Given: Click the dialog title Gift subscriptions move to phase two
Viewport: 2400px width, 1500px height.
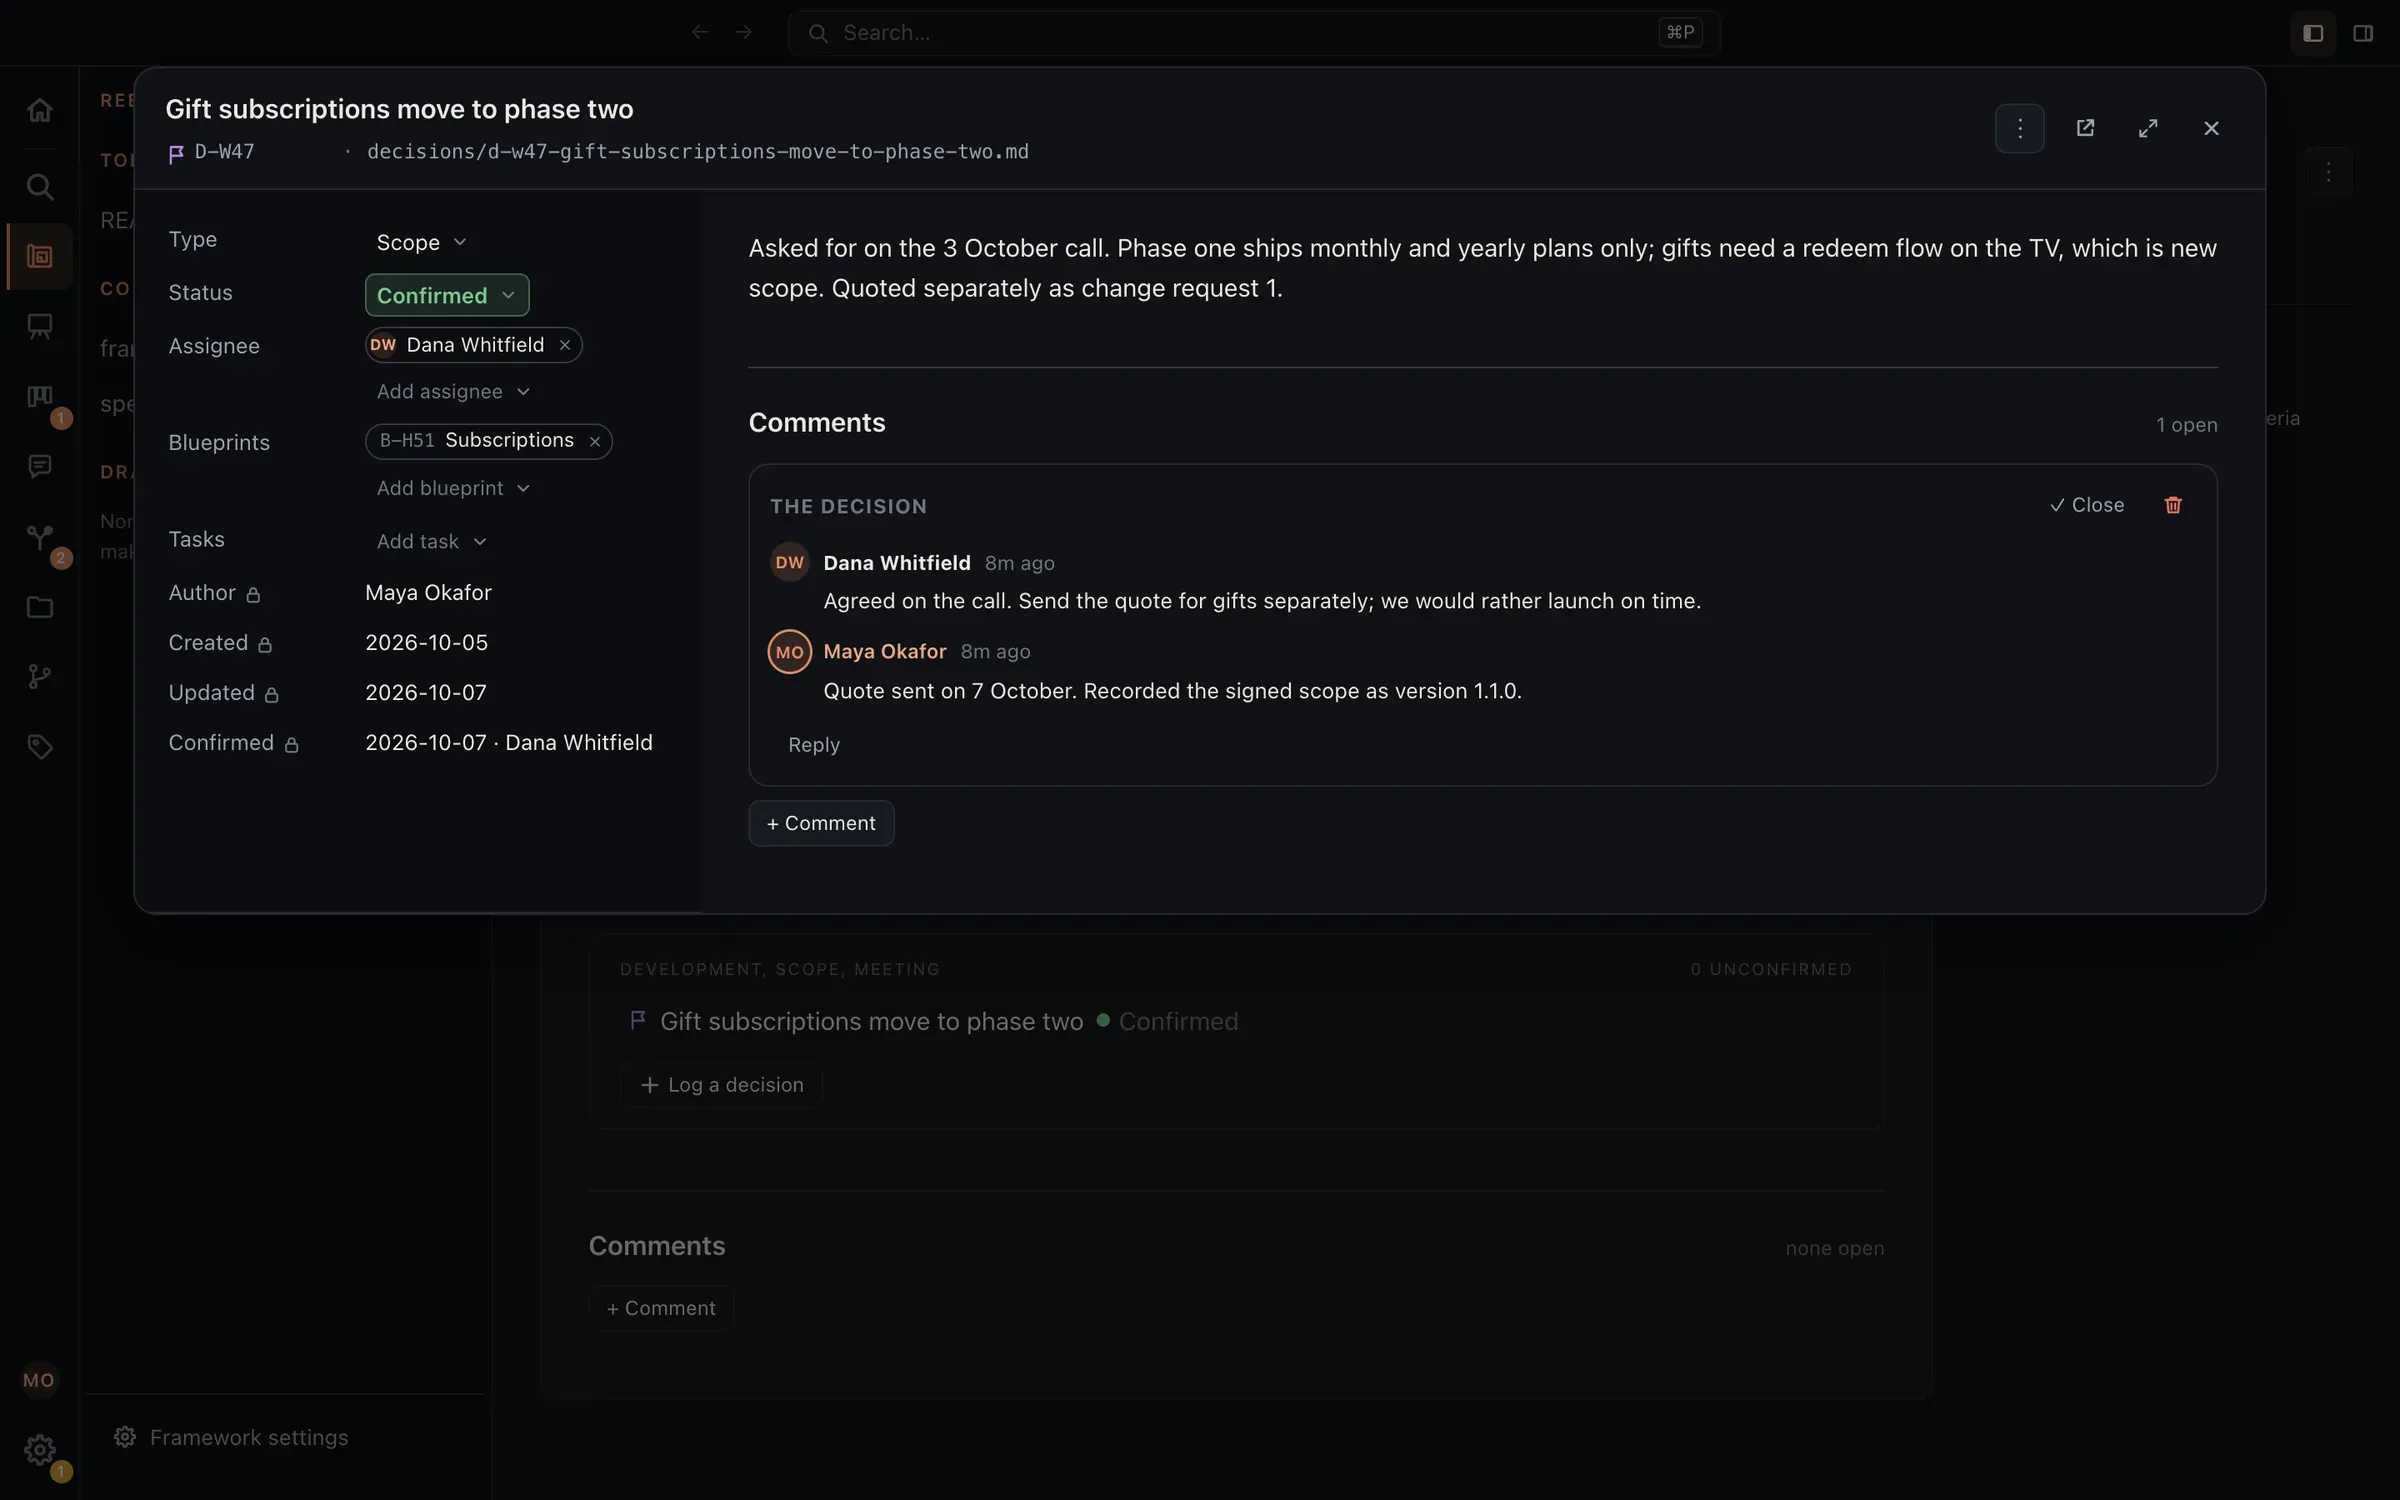Looking at the screenshot, I should pyautogui.click(x=399, y=109).
